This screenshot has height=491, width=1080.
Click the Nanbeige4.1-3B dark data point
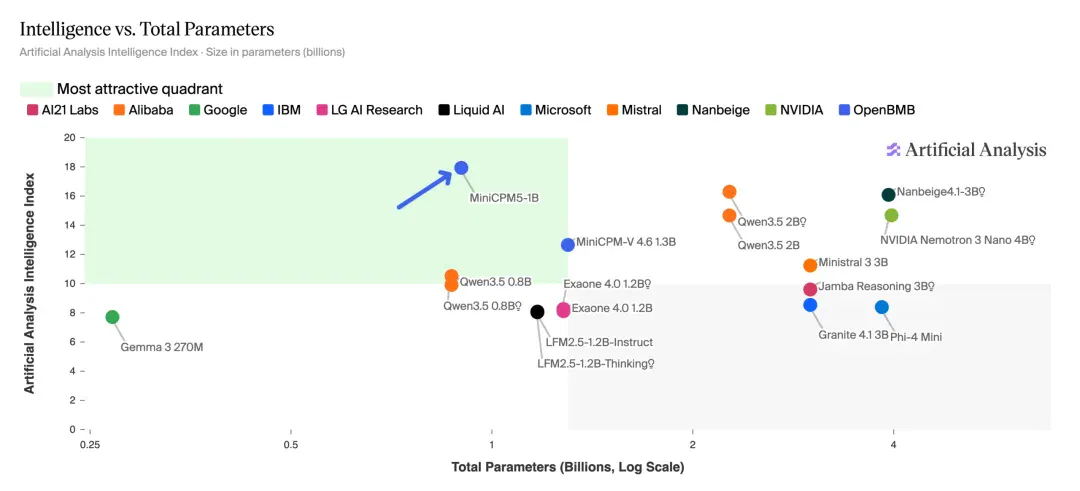[889, 195]
